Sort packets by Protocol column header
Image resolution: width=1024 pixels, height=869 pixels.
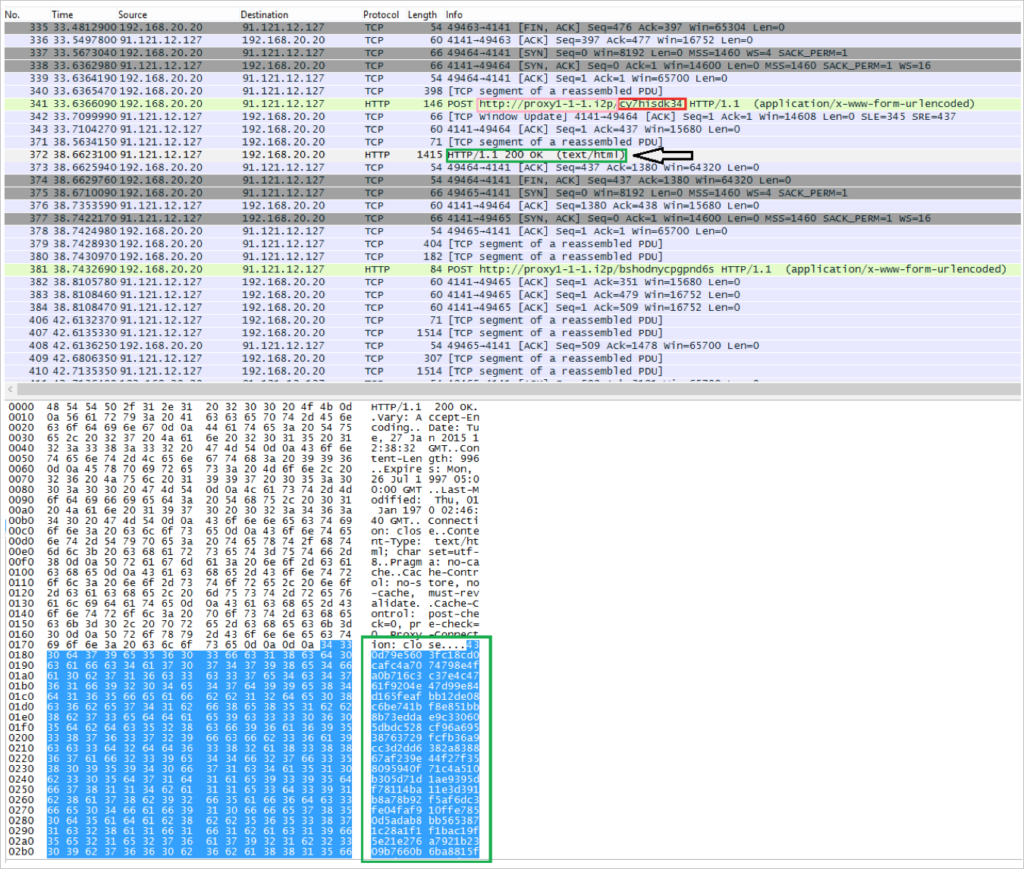(x=380, y=15)
